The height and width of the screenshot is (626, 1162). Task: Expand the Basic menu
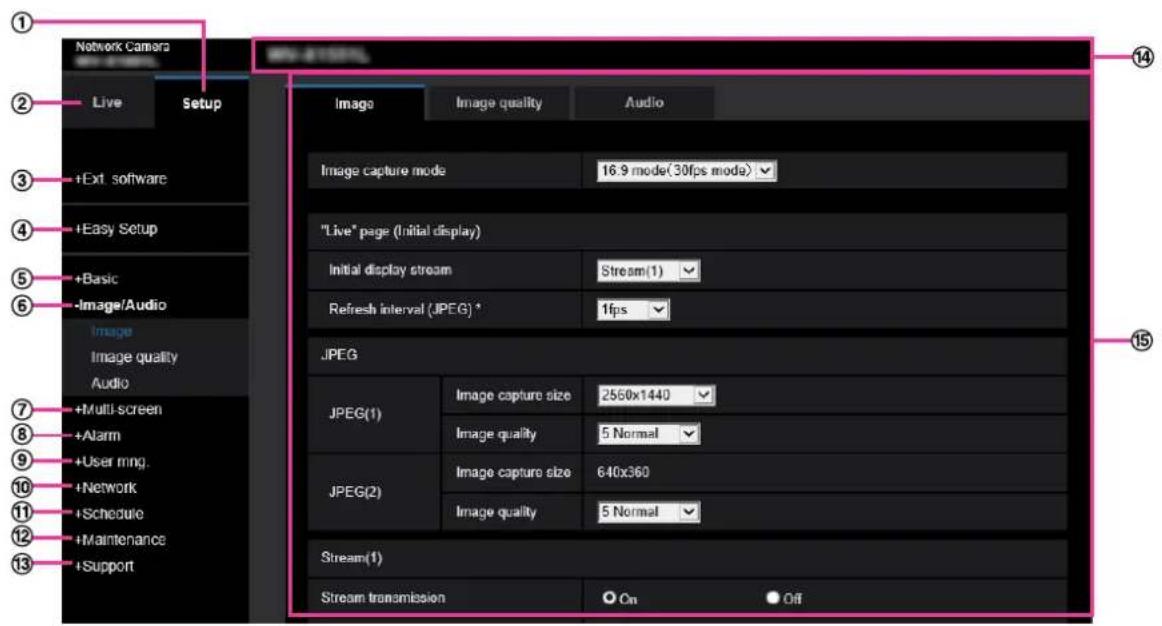pos(96,279)
